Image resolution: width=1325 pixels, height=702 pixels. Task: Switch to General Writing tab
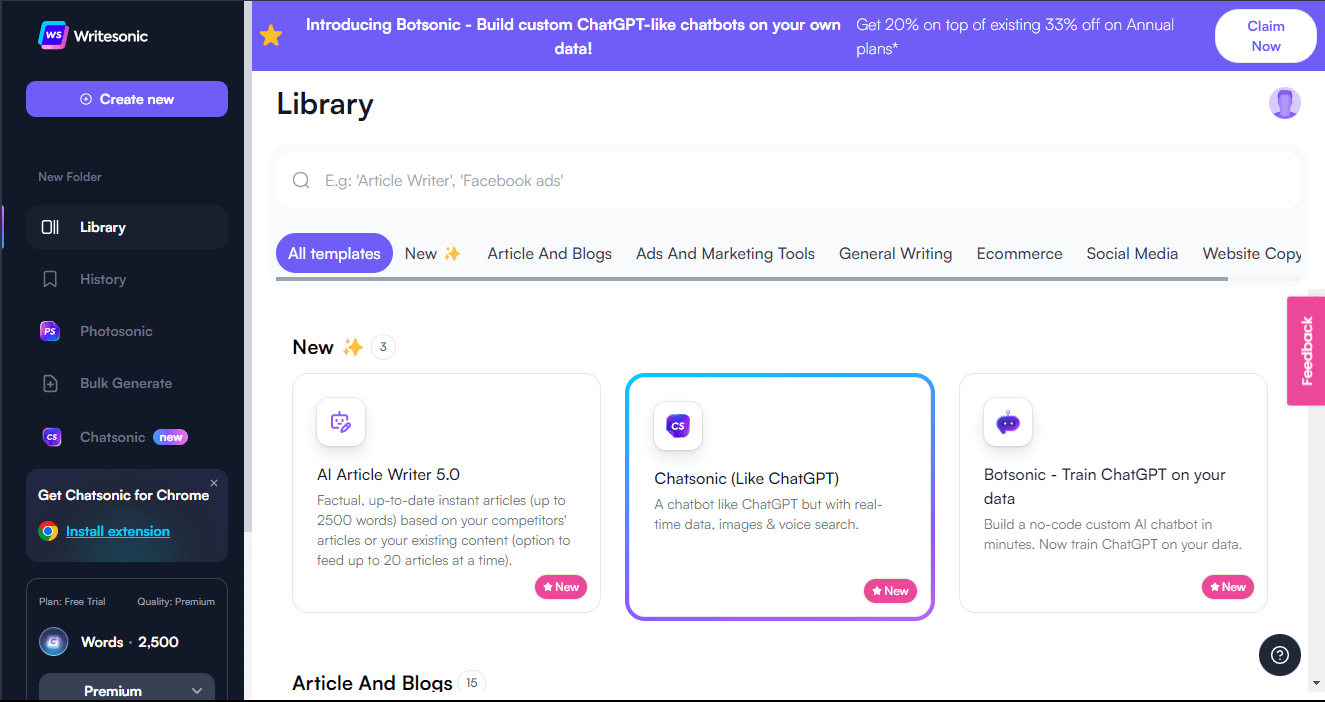[x=896, y=254]
